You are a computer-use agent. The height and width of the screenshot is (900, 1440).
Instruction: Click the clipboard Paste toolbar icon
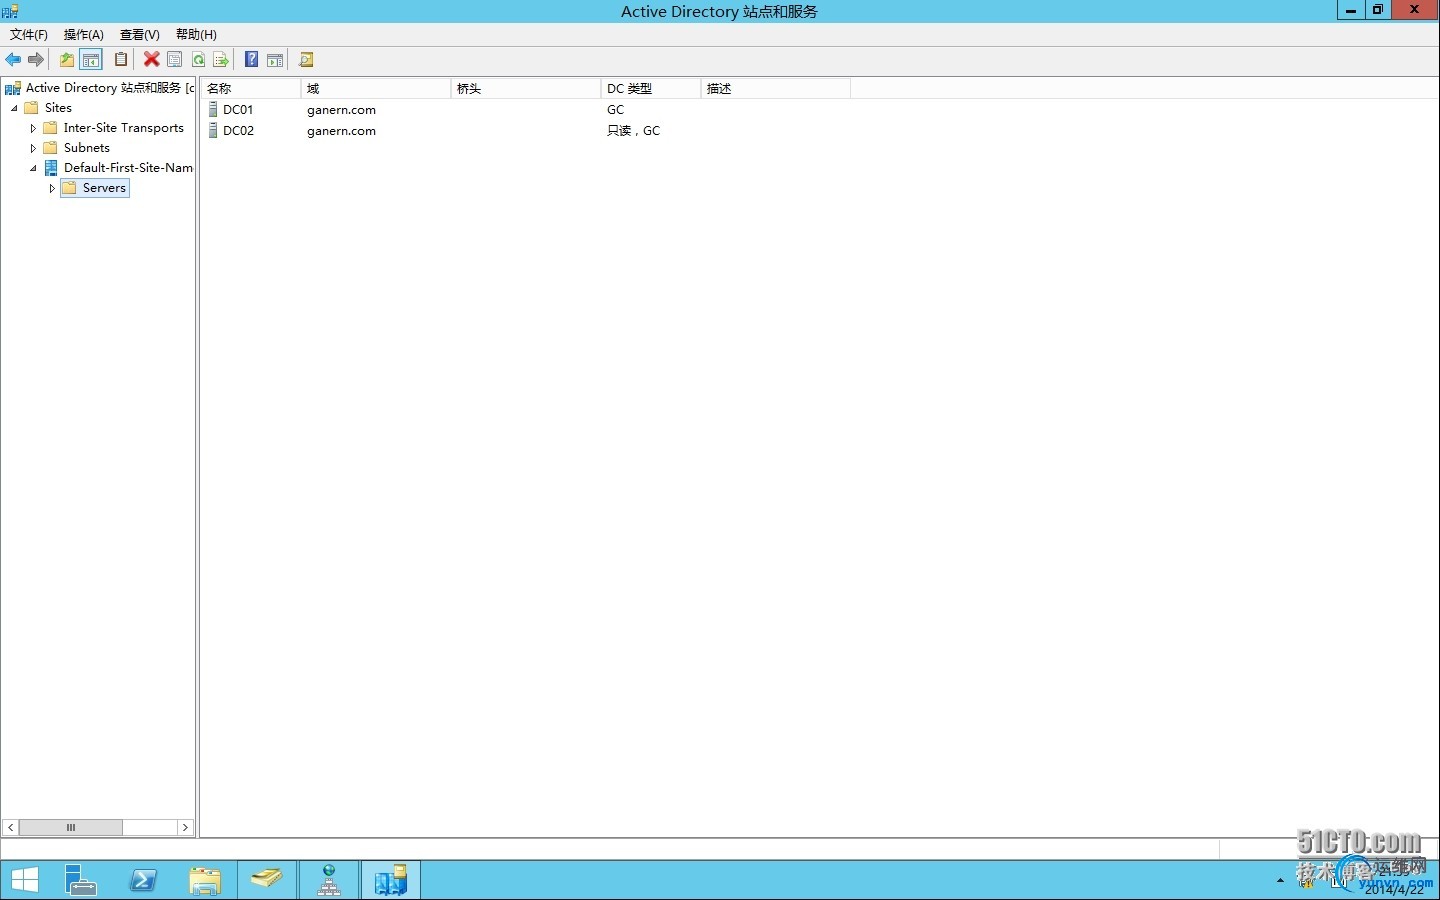121,60
